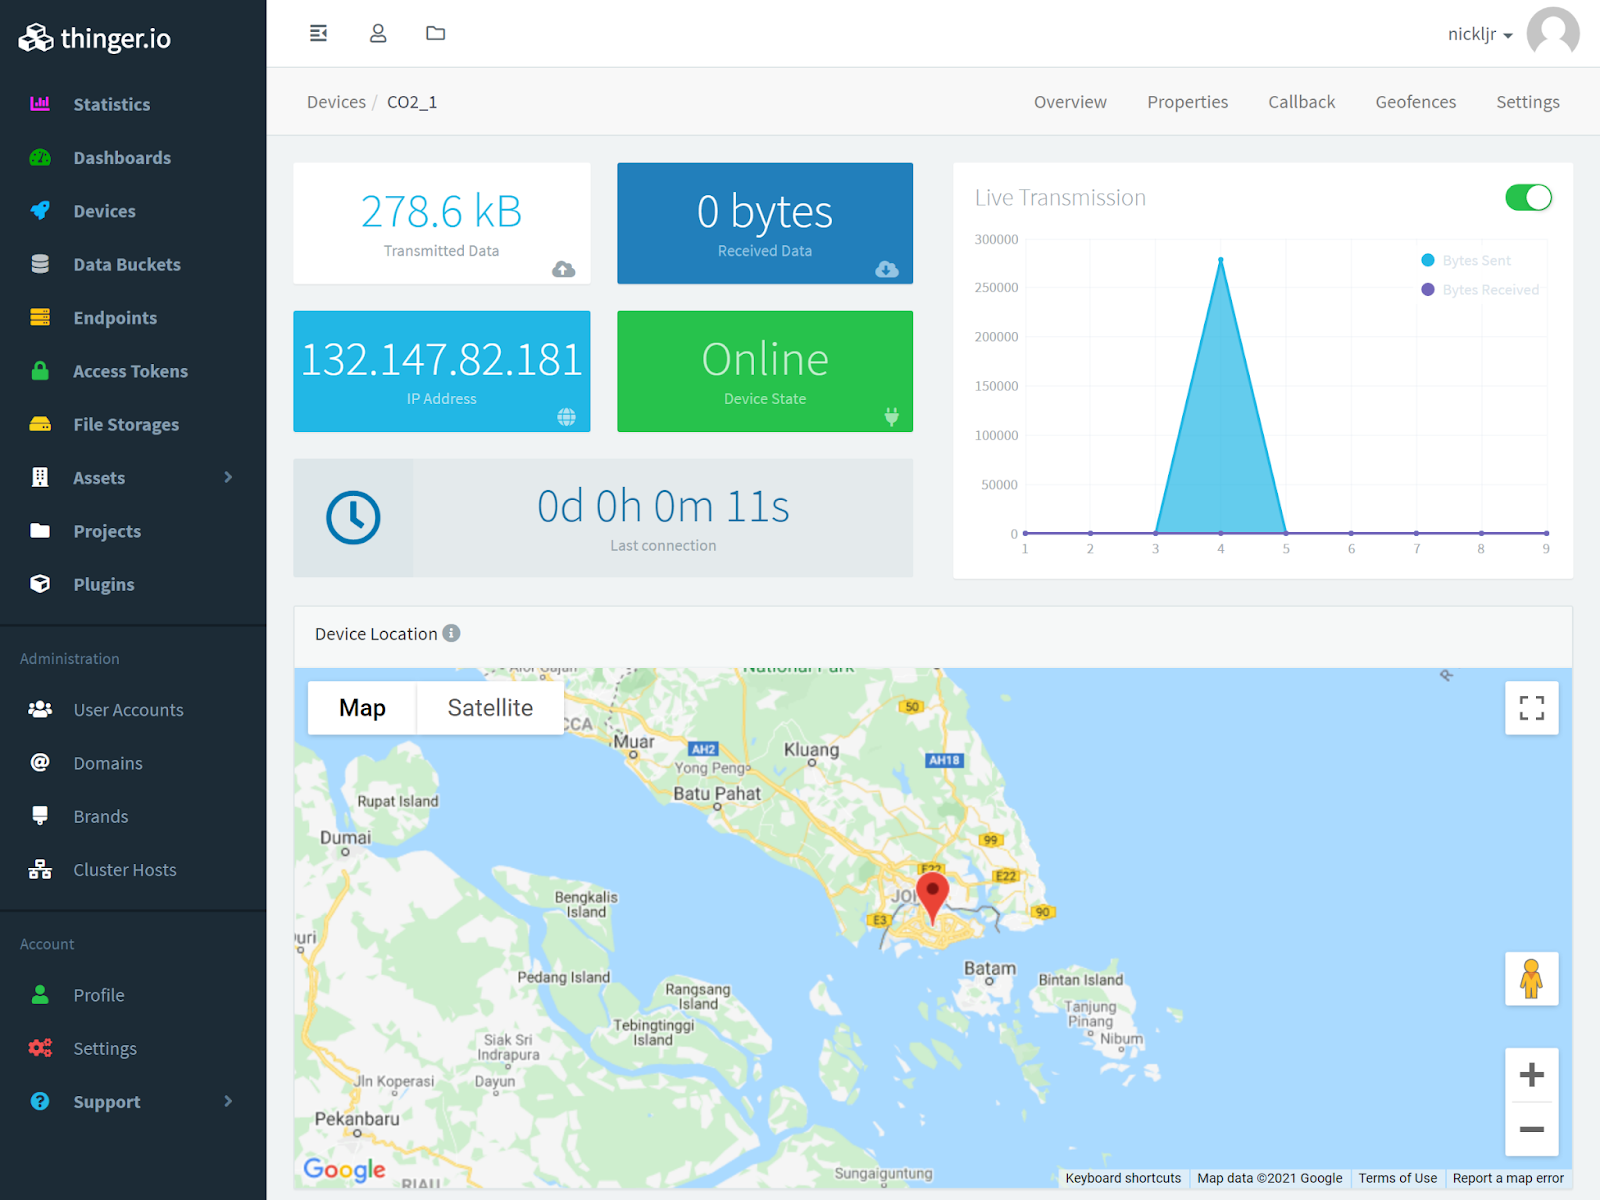Viewport: 1600px width, 1200px height.
Task: Click the Endpoints sidebar icon
Action: pos(40,317)
